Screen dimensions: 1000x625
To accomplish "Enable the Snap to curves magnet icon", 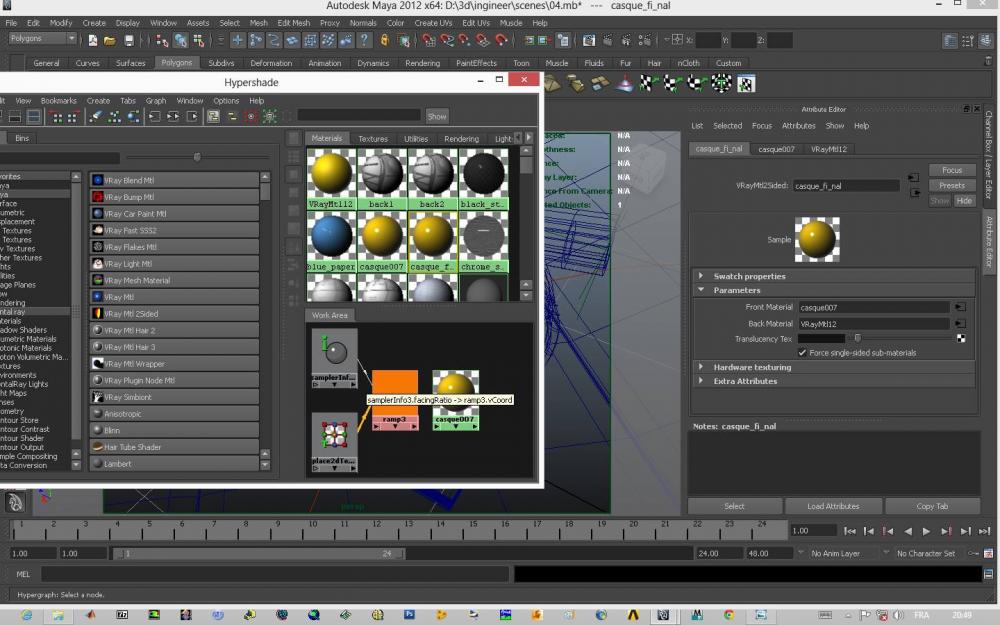I will tap(447, 41).
